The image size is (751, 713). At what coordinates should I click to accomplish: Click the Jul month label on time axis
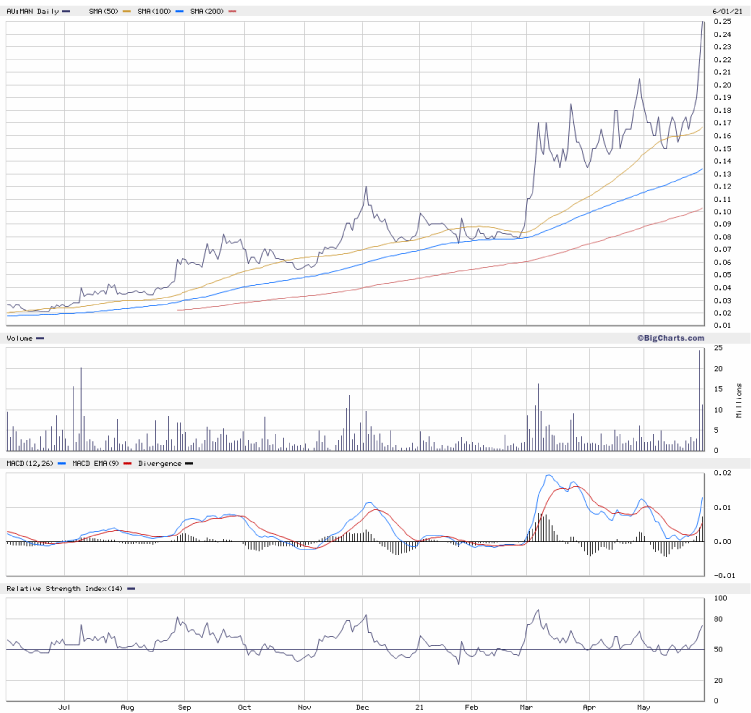coord(63,705)
